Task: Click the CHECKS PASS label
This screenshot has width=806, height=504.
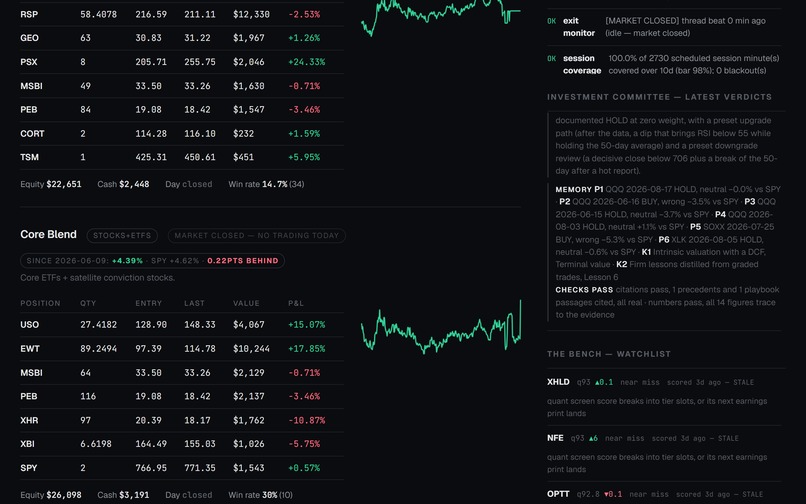Action: (x=584, y=290)
